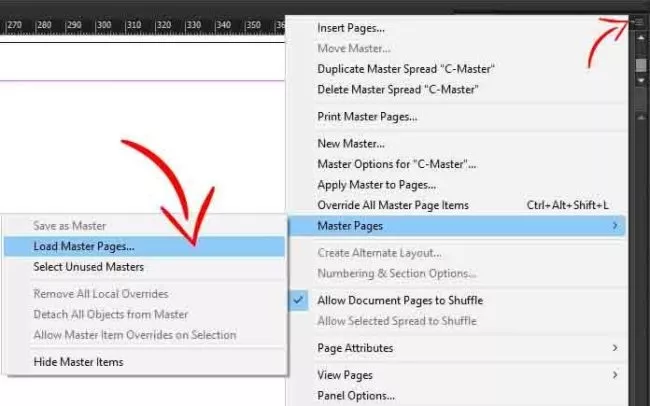The image size is (650, 406).
Task: Expand the Master Pages submenu arrow
Action: [x=615, y=226]
